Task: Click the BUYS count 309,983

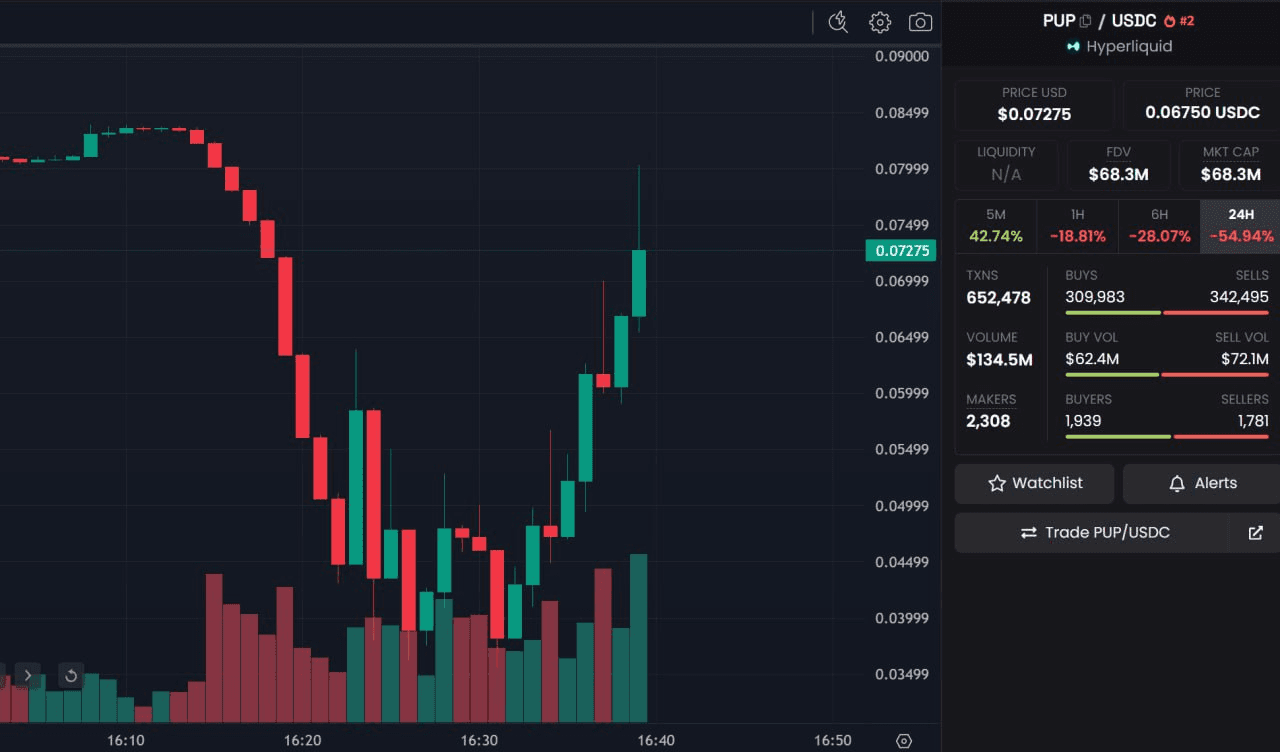Action: coord(1095,297)
